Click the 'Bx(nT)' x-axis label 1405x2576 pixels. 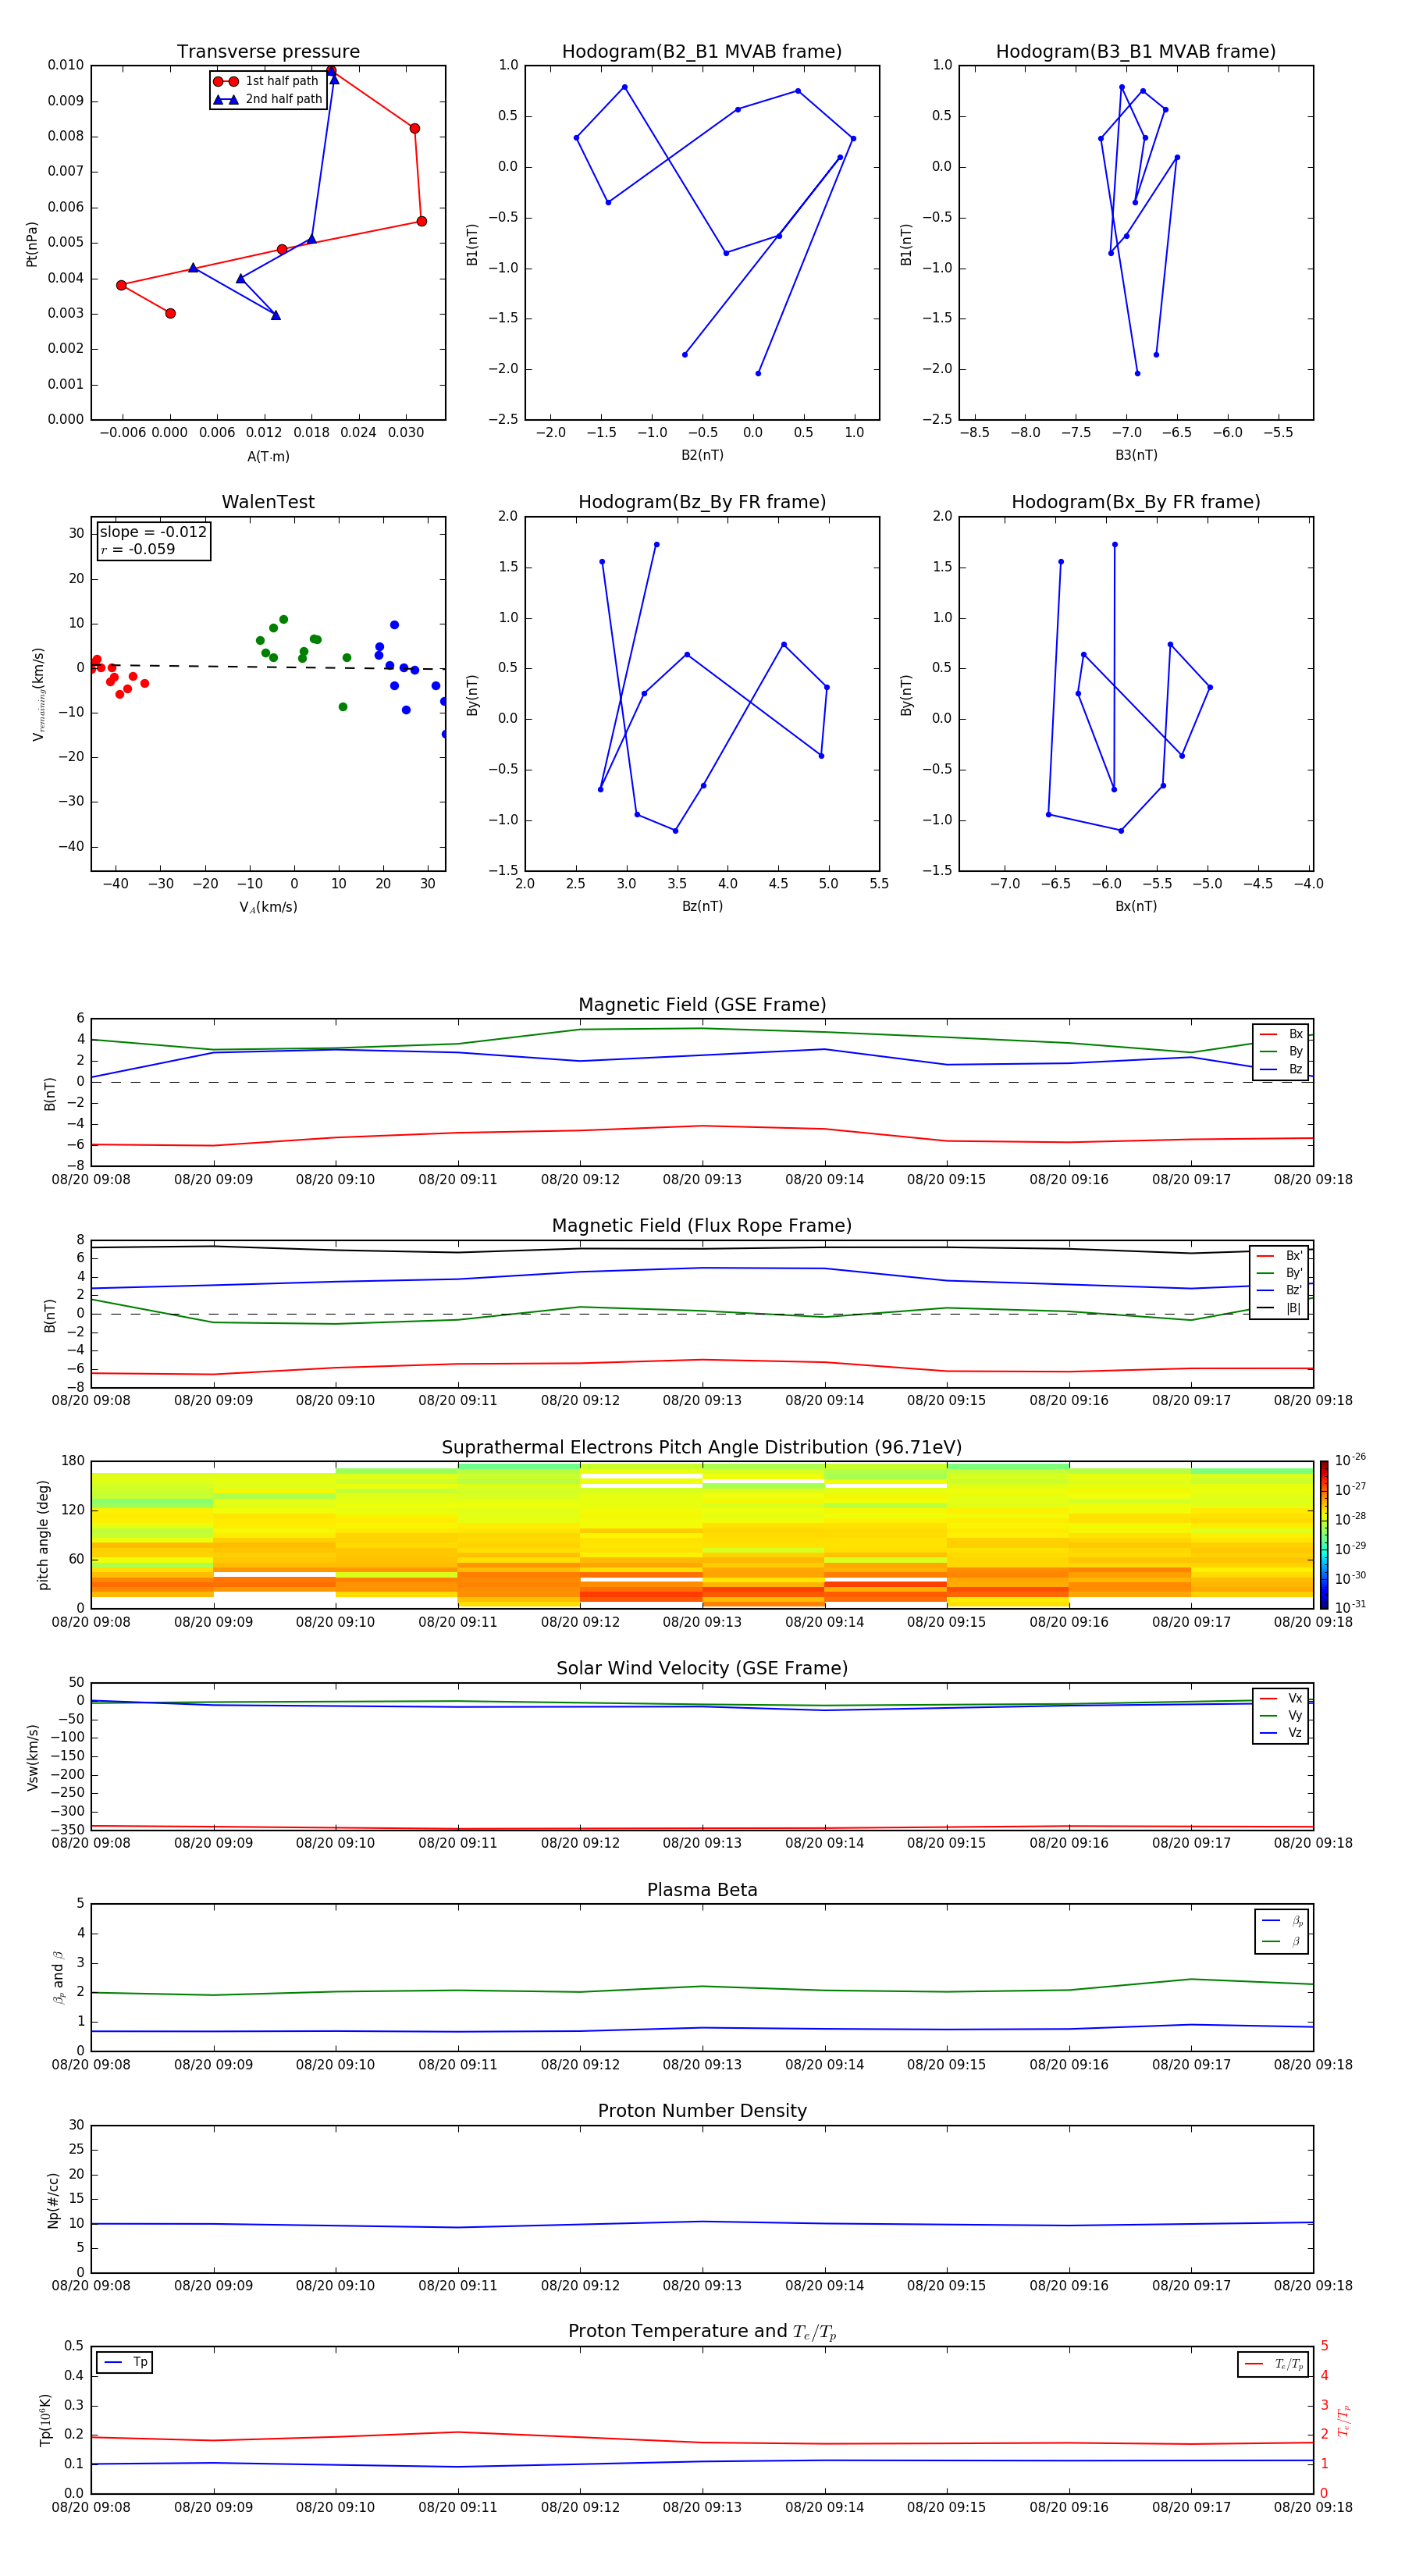coord(1136,906)
